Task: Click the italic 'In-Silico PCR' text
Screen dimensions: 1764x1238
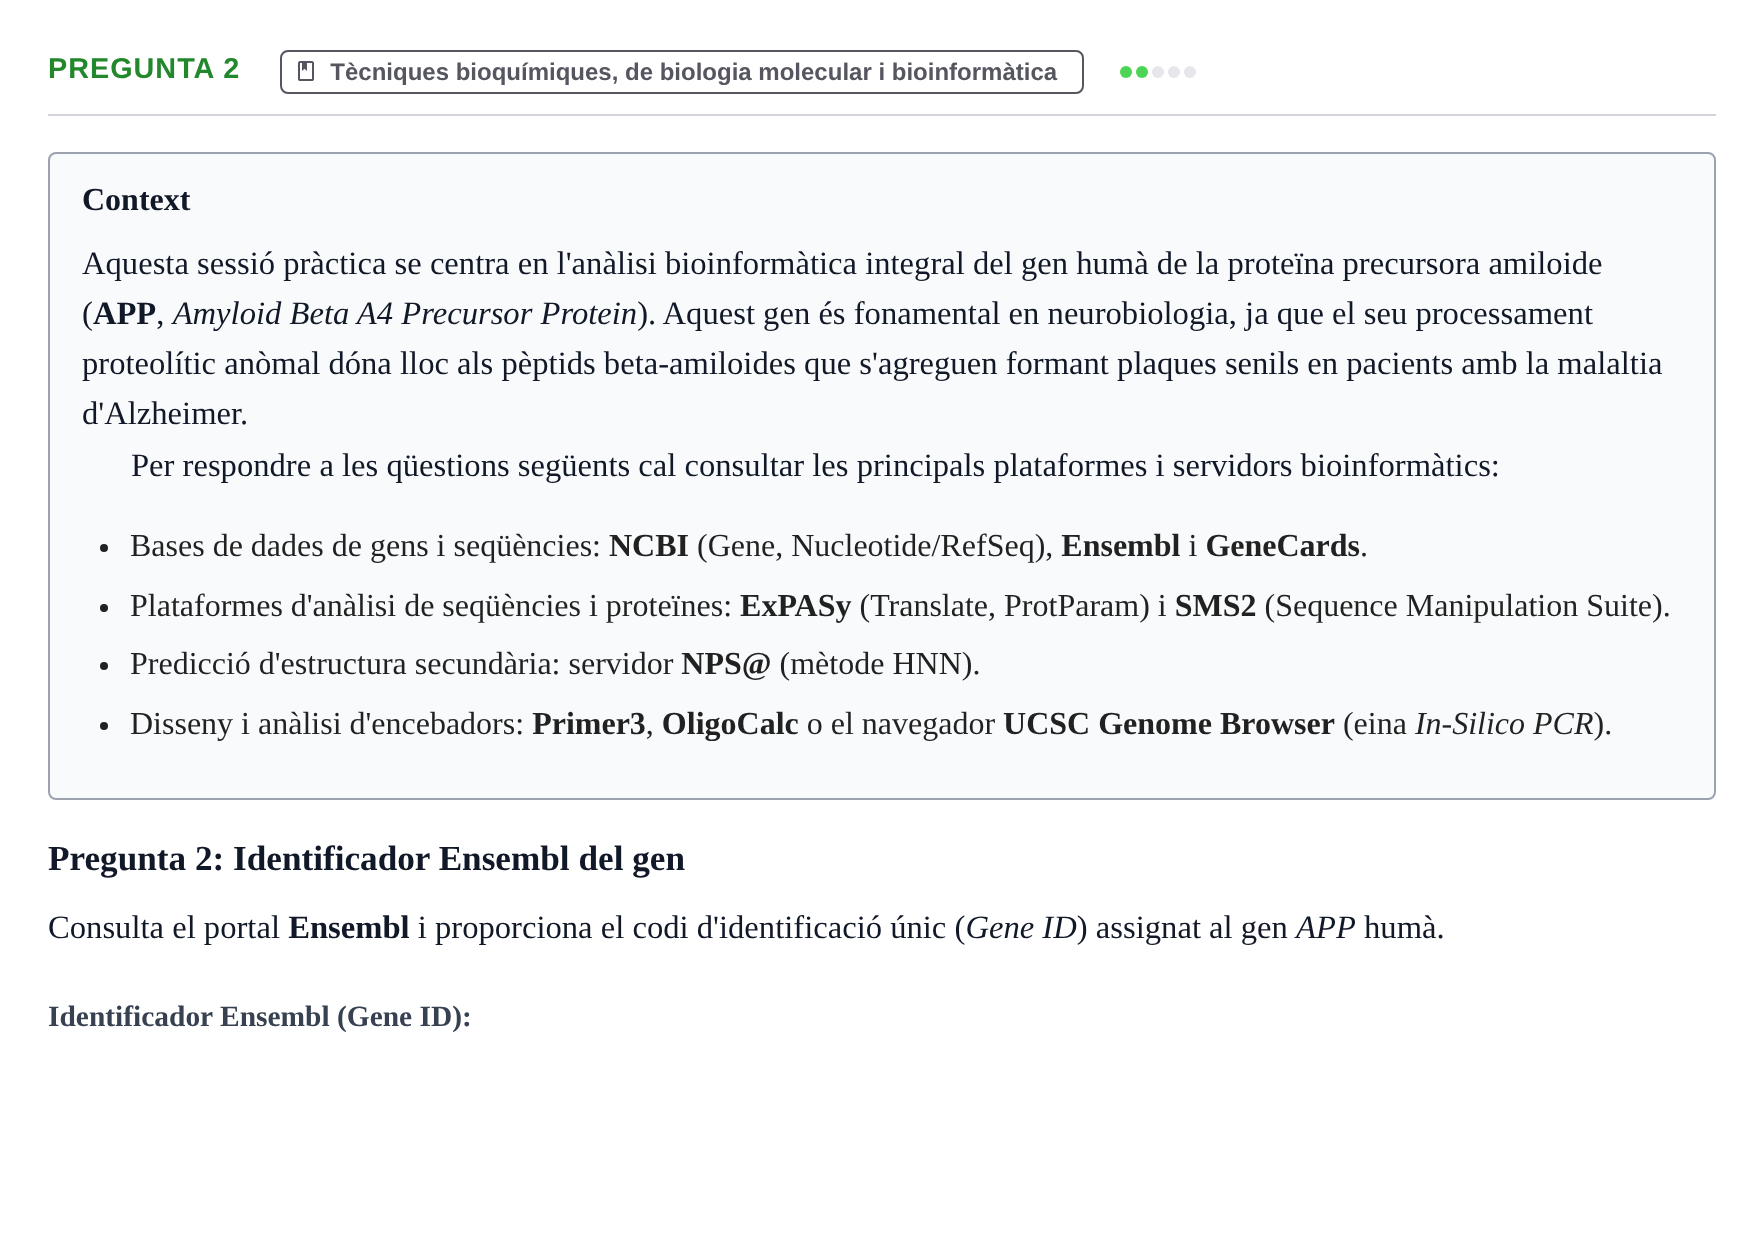Action: [x=1504, y=724]
